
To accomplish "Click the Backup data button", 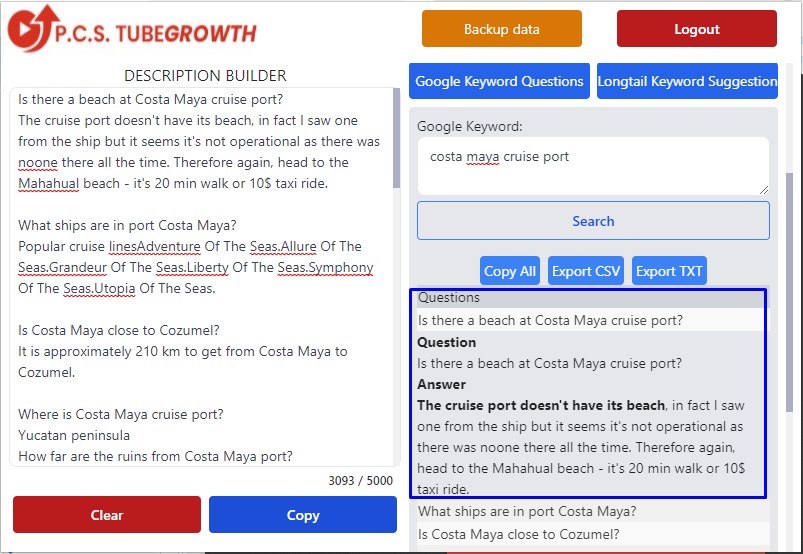I will point(501,29).
